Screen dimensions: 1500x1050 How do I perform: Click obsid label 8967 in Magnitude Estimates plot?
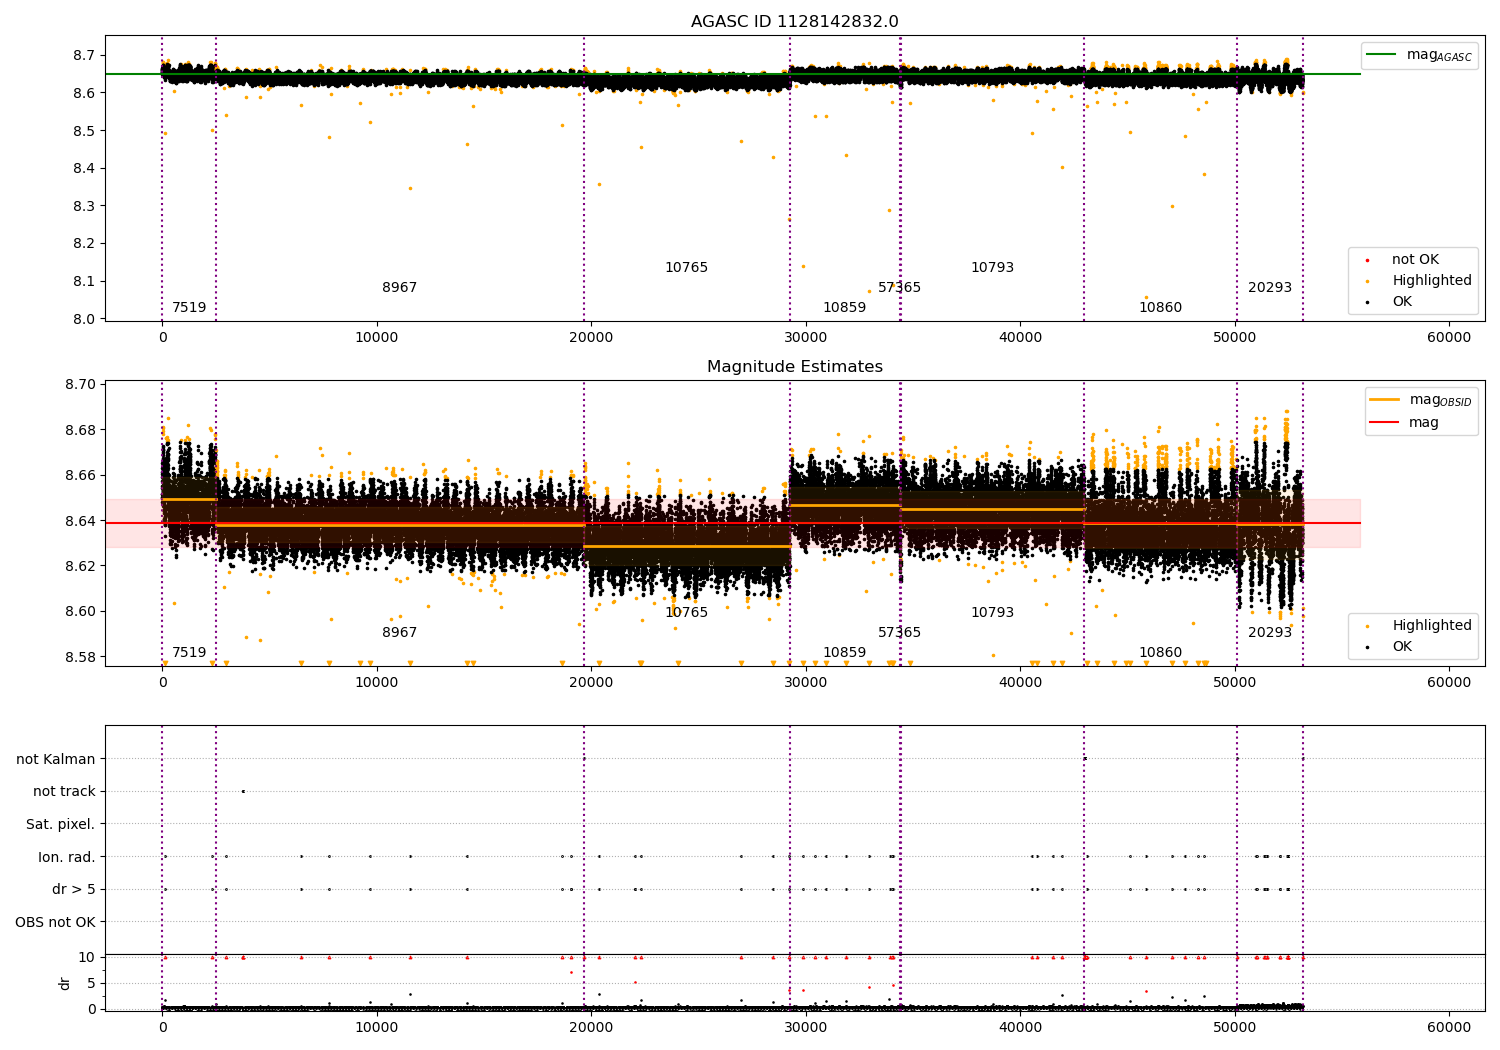pos(399,633)
